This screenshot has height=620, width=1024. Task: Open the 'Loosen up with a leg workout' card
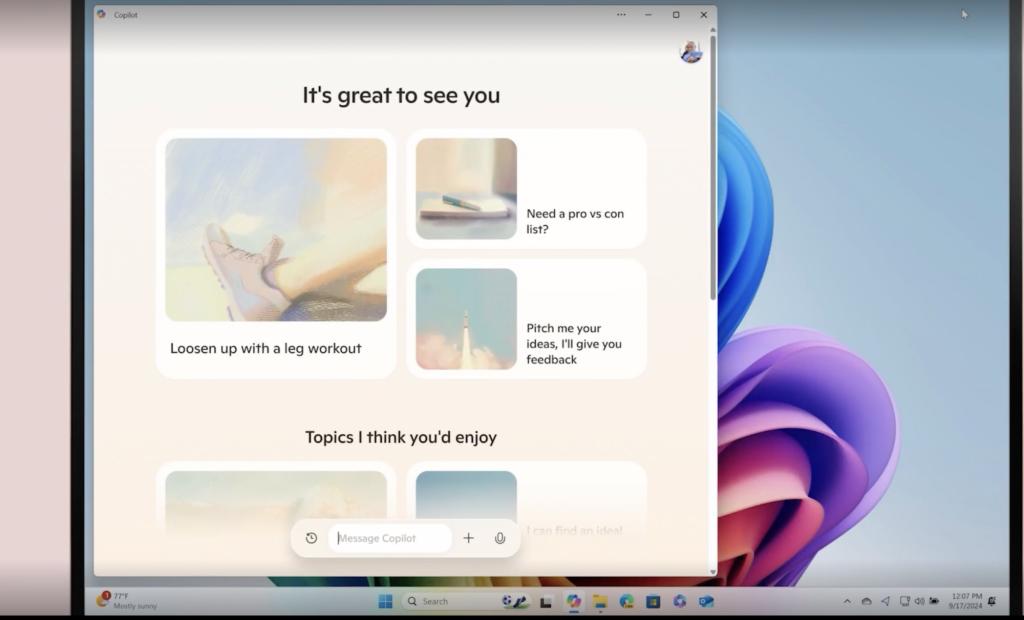coord(276,253)
